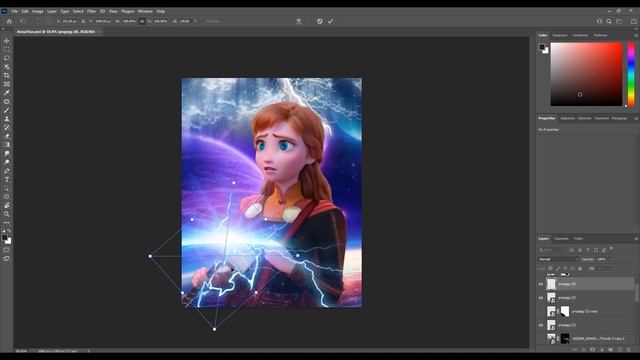The image size is (640, 360).
Task: Select the Blur tool
Action: click(x=7, y=153)
